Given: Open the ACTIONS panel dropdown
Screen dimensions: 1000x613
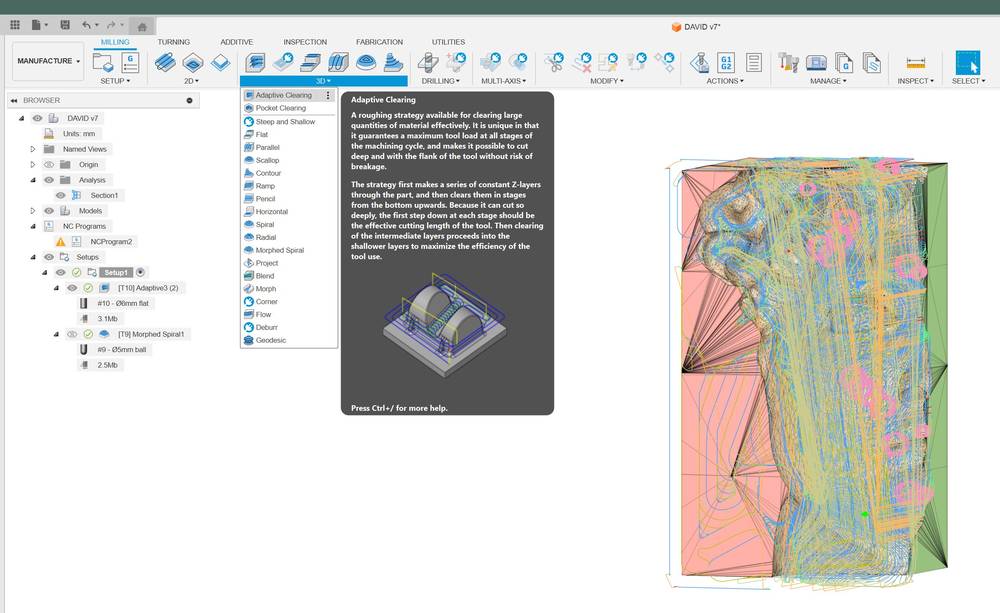Looking at the screenshot, I should (x=724, y=81).
